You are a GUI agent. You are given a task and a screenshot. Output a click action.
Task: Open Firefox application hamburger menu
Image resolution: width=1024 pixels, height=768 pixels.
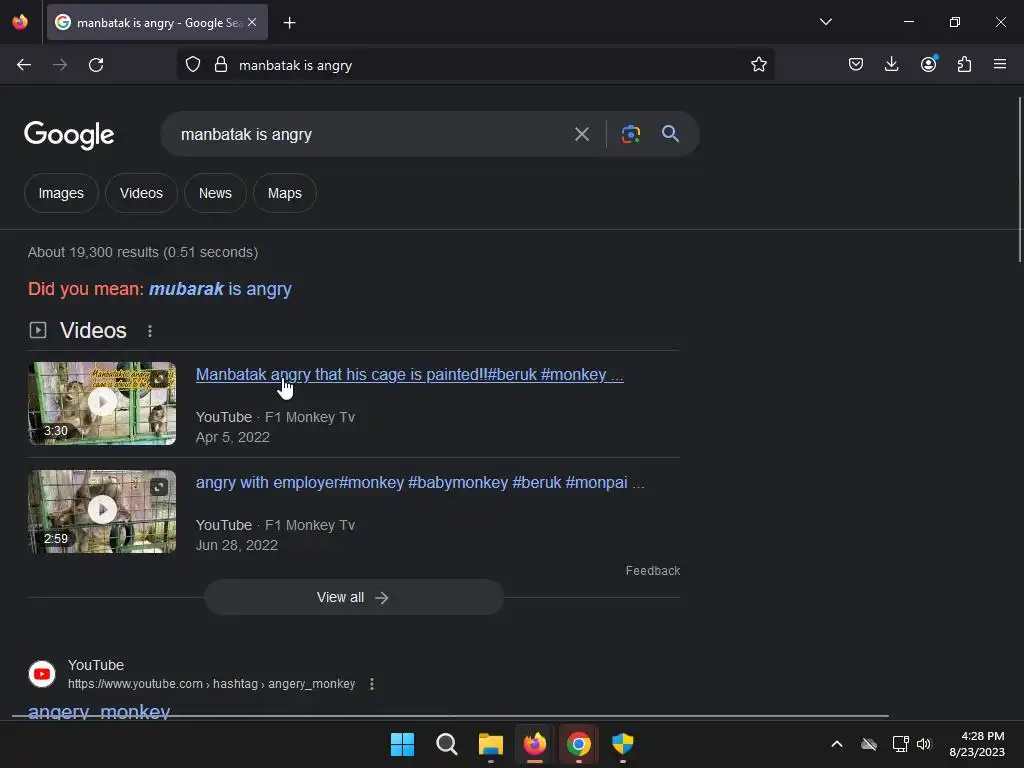tap(1000, 65)
